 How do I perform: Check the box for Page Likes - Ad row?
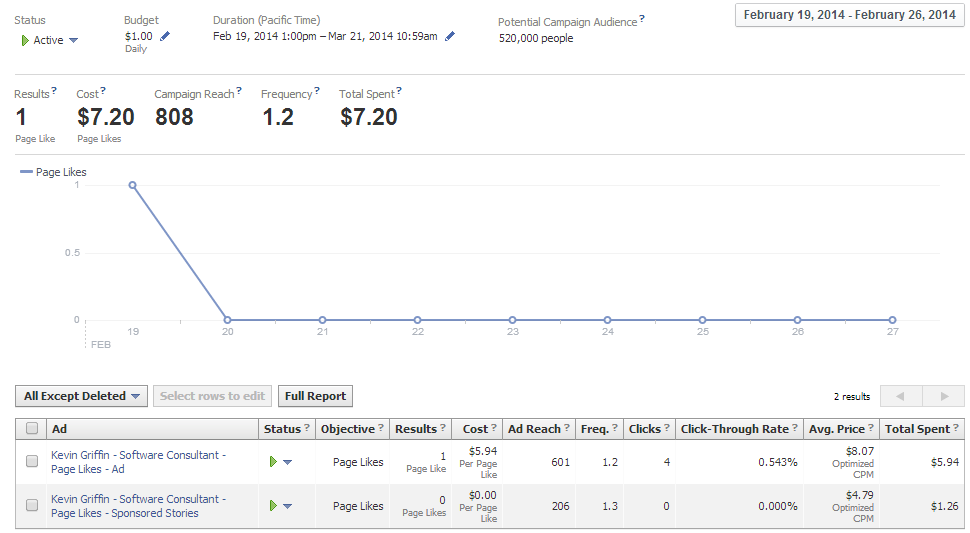[32, 462]
